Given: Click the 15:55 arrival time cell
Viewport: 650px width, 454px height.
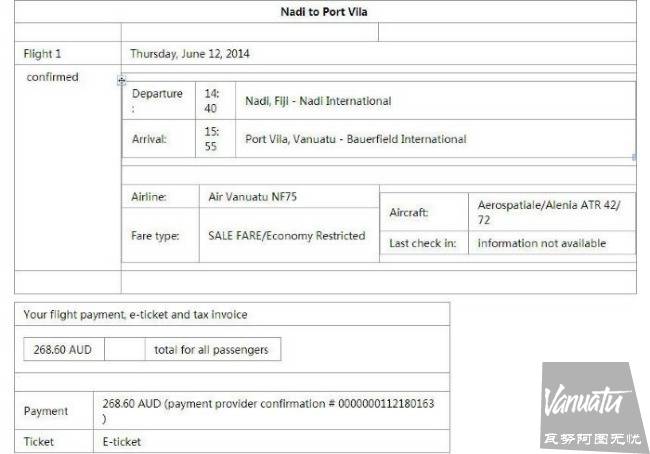Looking at the screenshot, I should coord(213,139).
